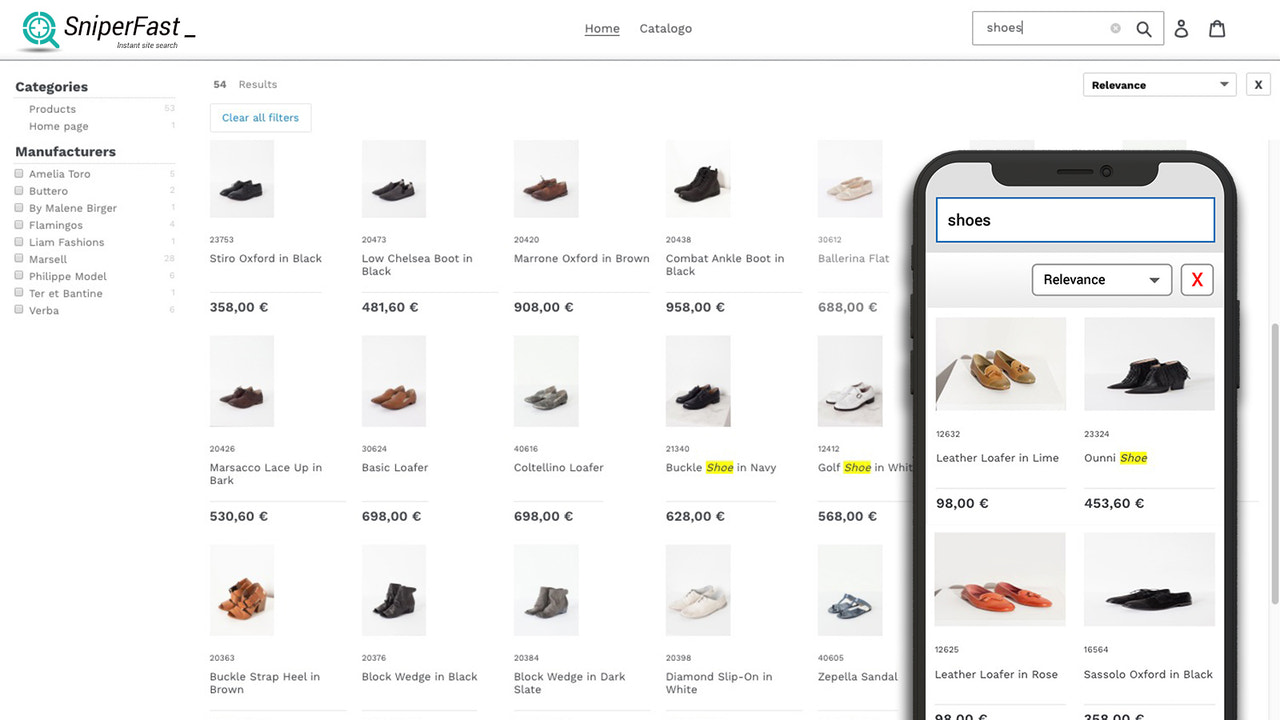Check the Amelia Toro manufacturer checkbox
This screenshot has height=720, width=1280.
tap(17, 173)
